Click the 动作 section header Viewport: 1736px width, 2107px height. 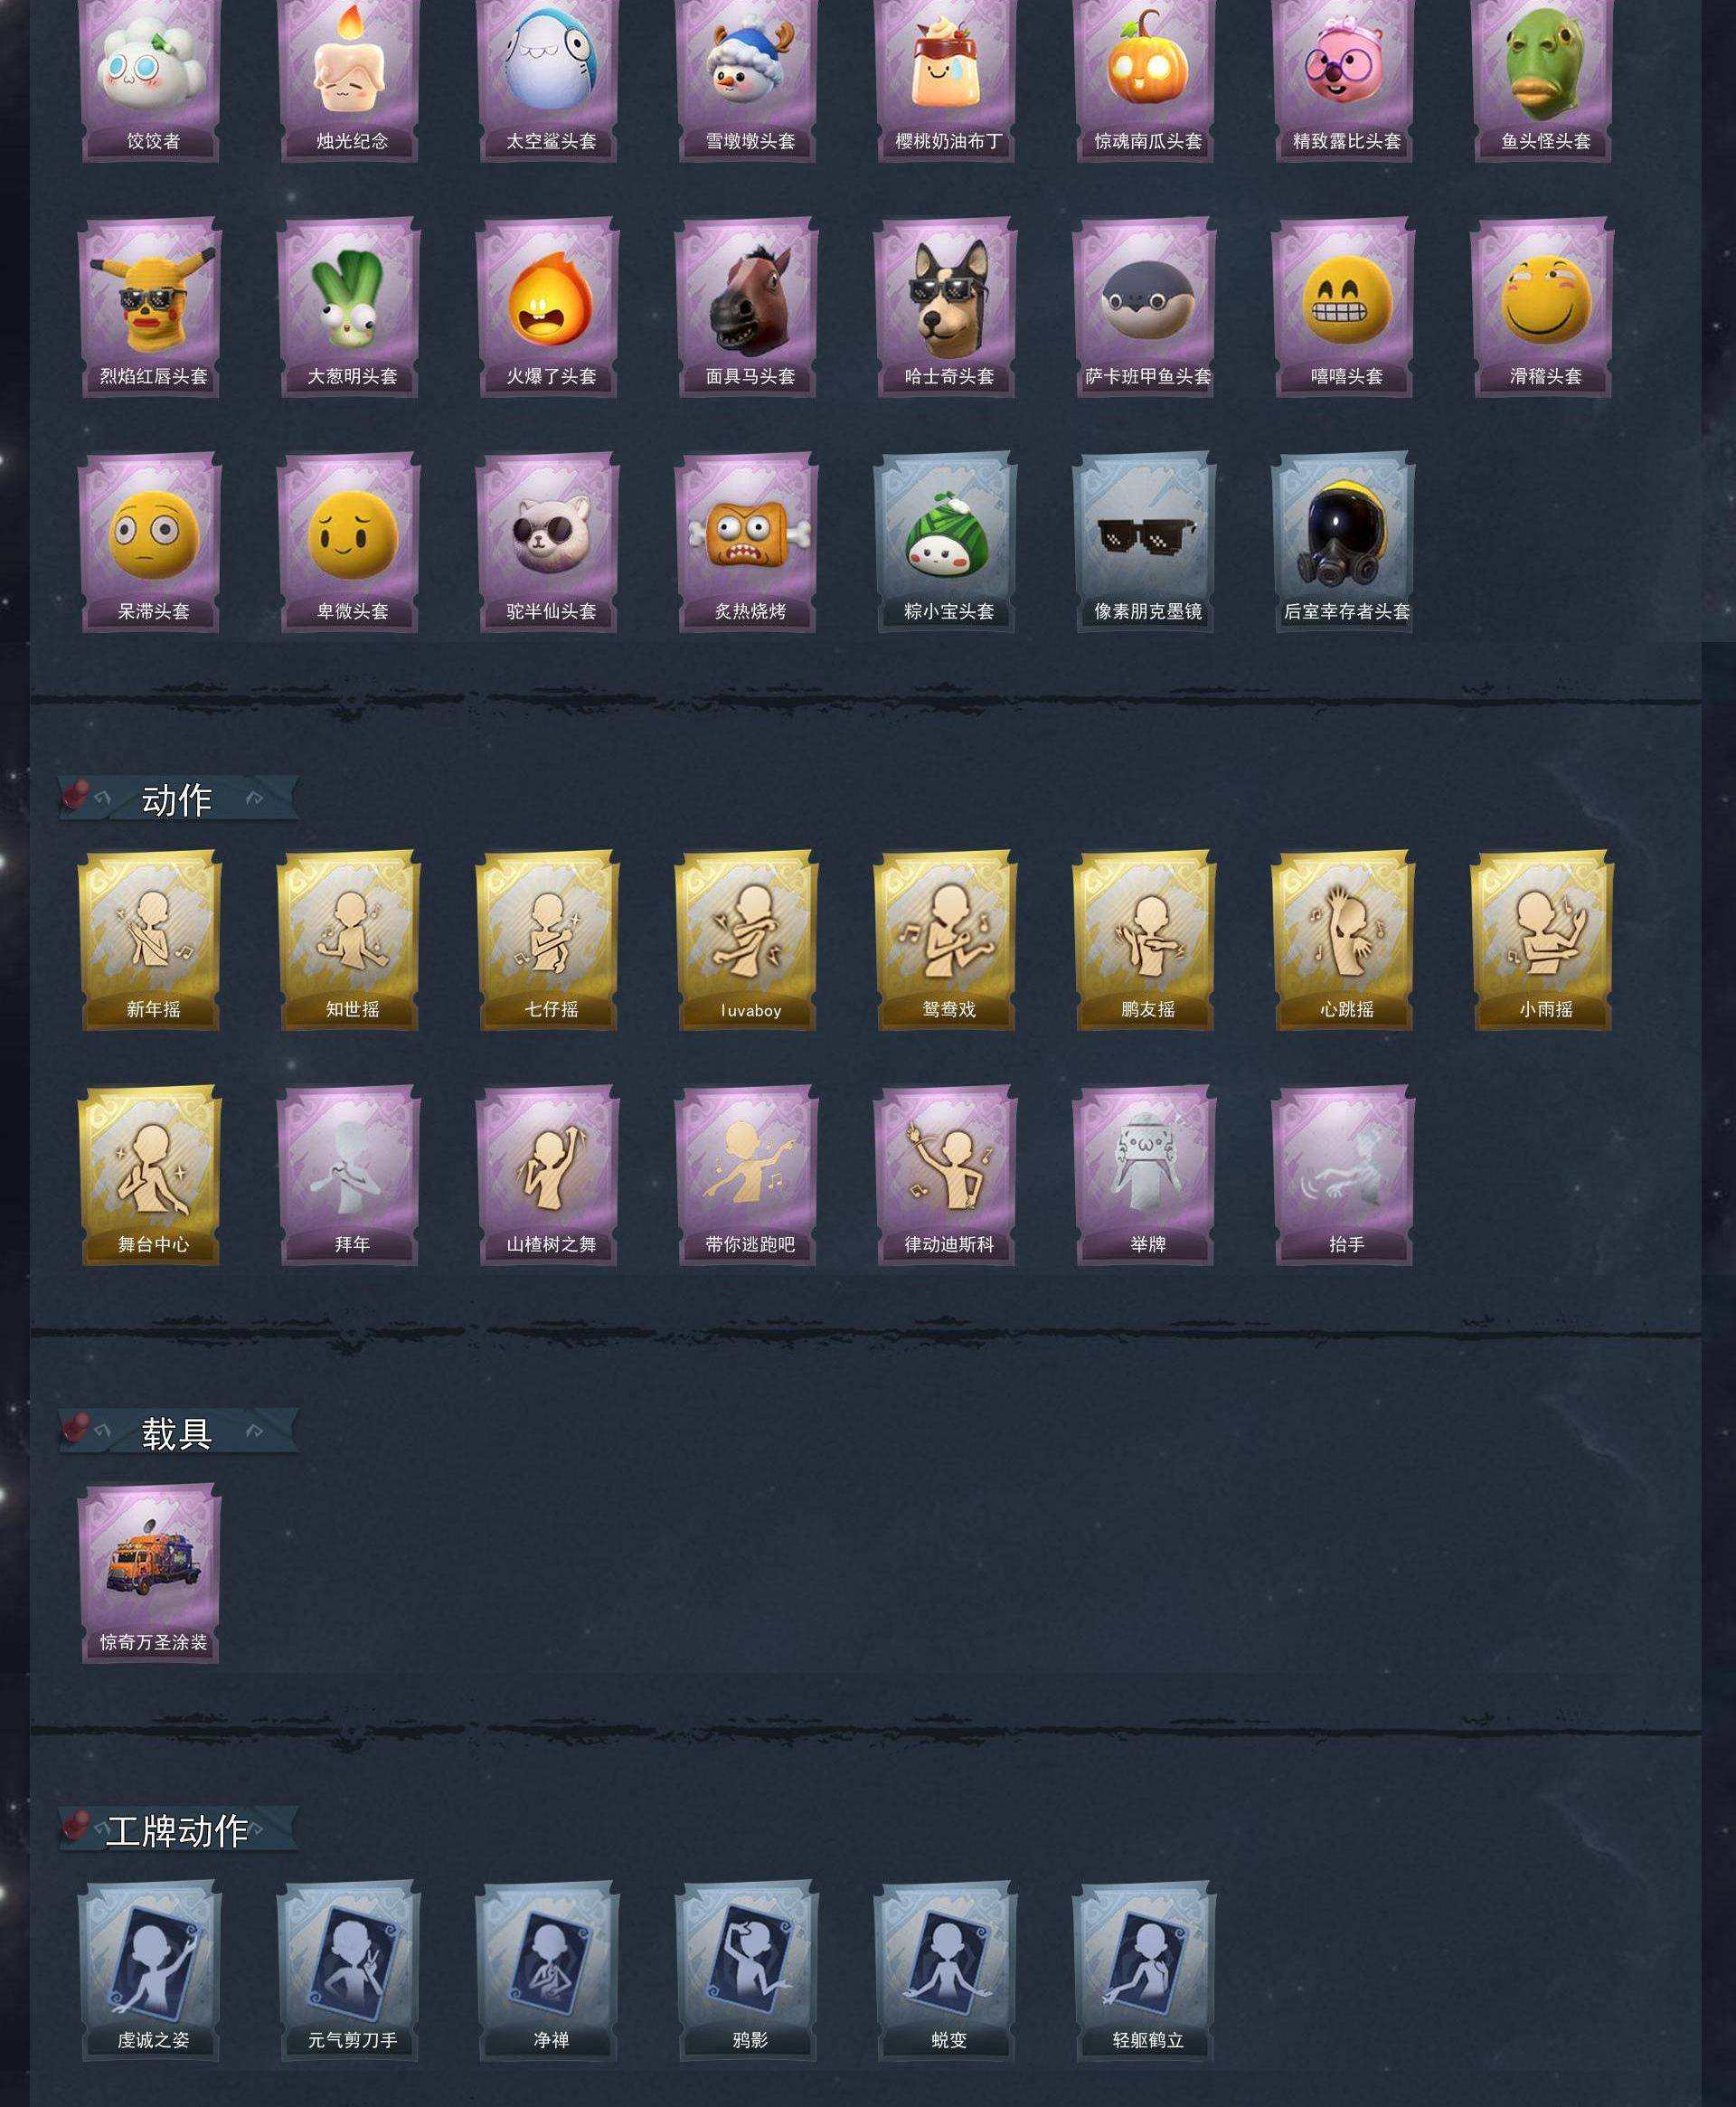178,799
